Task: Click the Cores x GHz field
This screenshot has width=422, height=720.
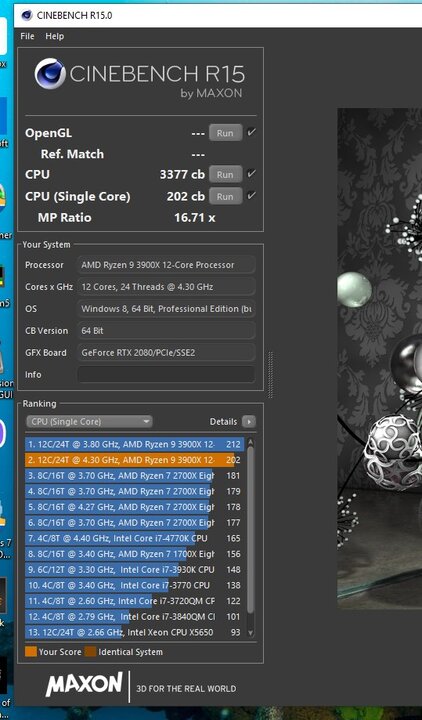Action: (166, 287)
